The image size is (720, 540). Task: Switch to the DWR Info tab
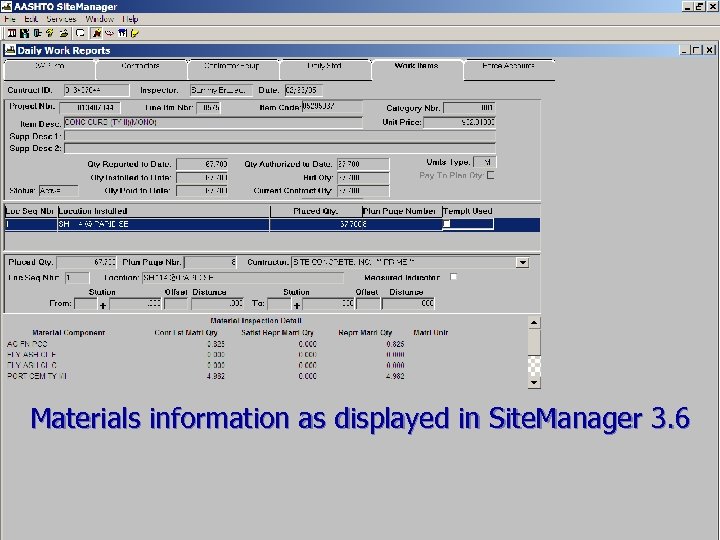[x=50, y=69]
